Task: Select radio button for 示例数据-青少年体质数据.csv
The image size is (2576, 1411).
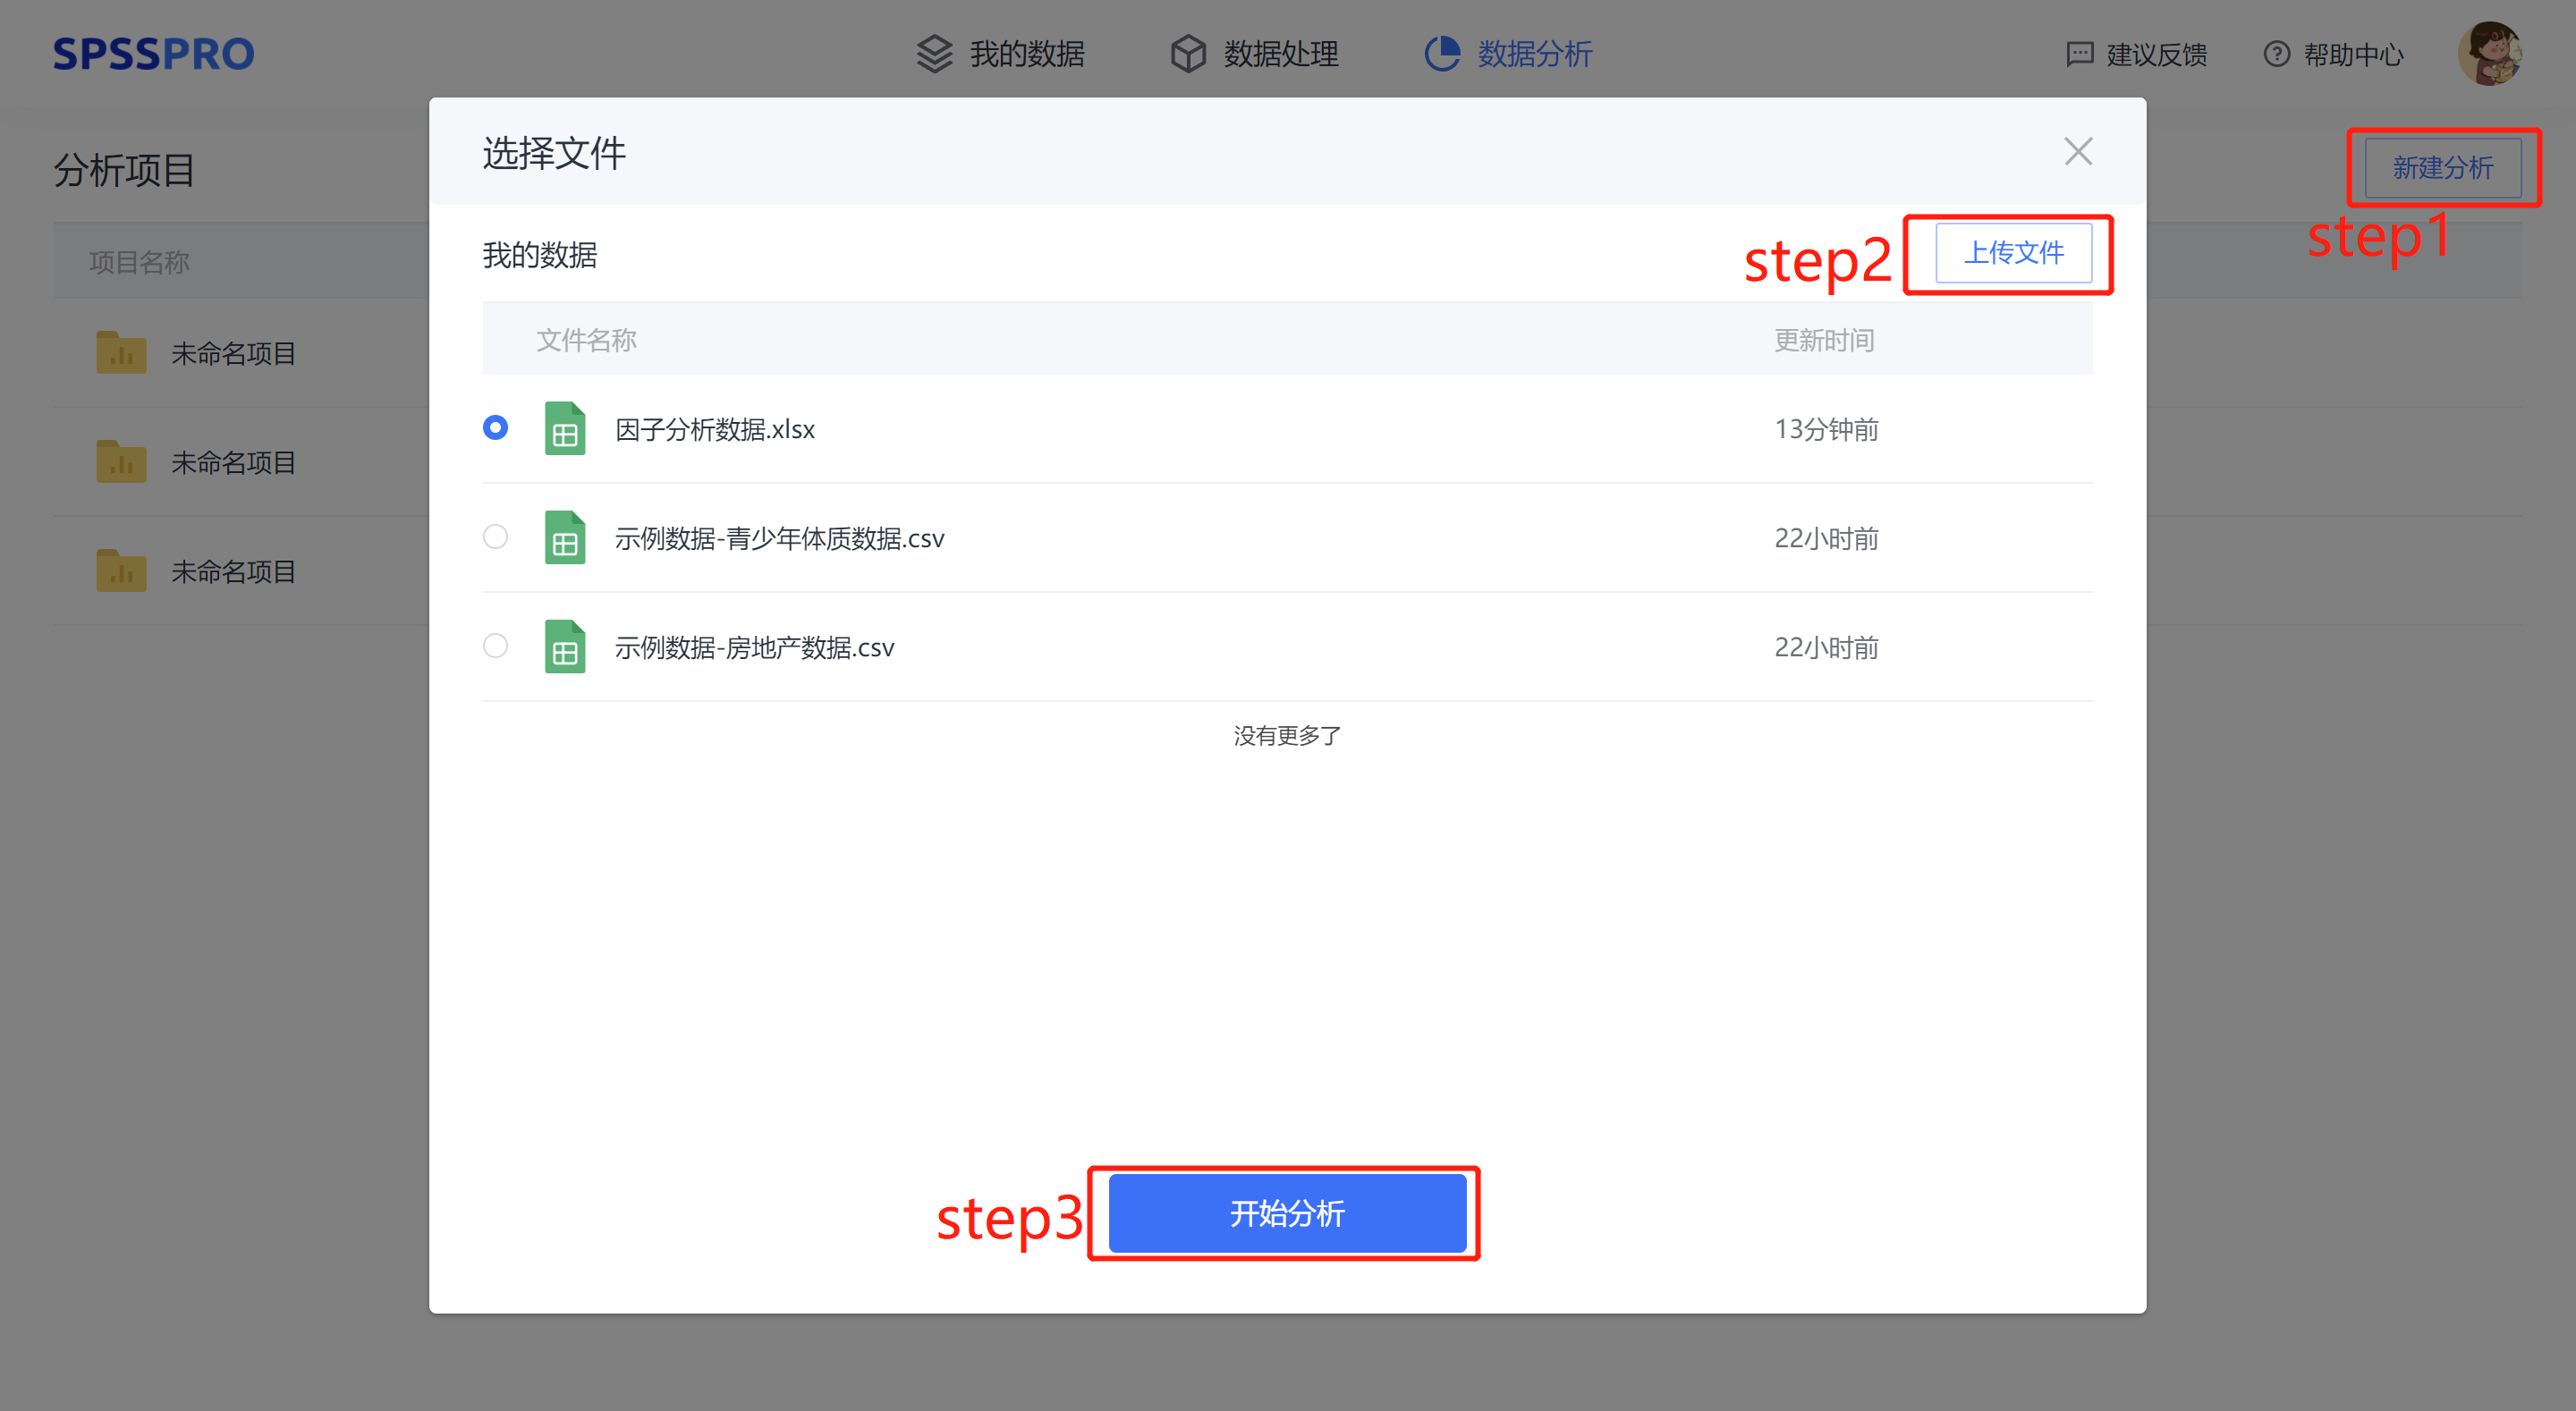Action: point(495,537)
